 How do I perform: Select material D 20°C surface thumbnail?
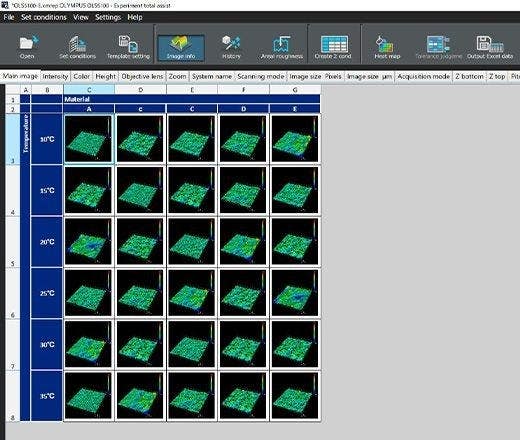coord(243,242)
